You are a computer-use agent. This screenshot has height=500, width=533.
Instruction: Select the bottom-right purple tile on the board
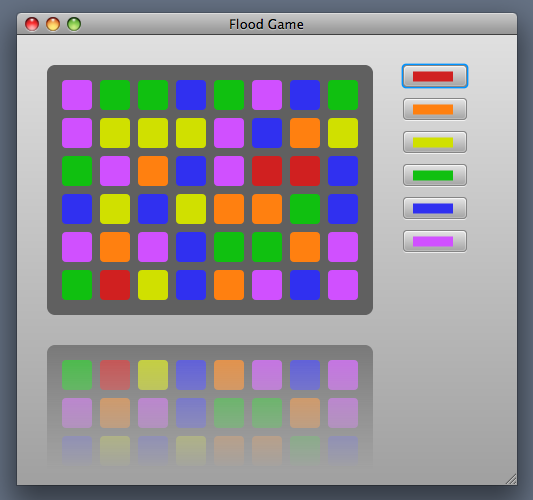(343, 285)
